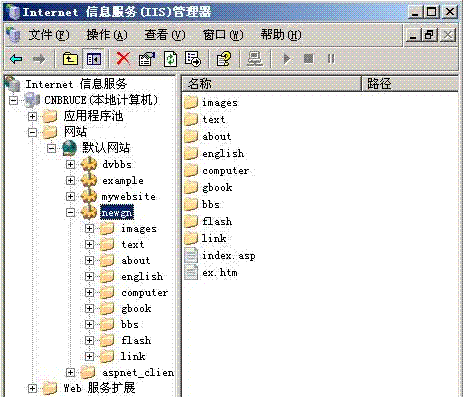This screenshot has width=463, height=397.
Task: Expand the mywebsite virtual directory
Action: click(70, 196)
